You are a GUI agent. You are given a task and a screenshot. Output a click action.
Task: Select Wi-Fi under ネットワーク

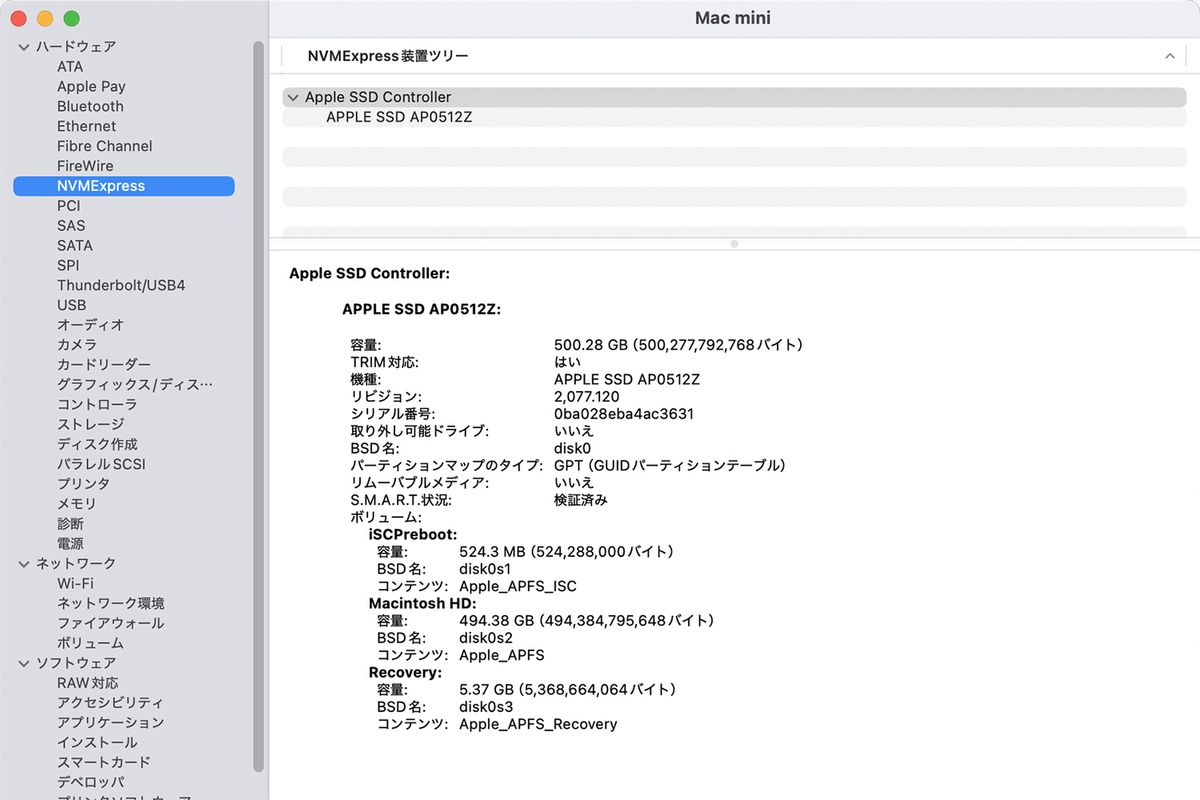pyautogui.click(x=75, y=583)
